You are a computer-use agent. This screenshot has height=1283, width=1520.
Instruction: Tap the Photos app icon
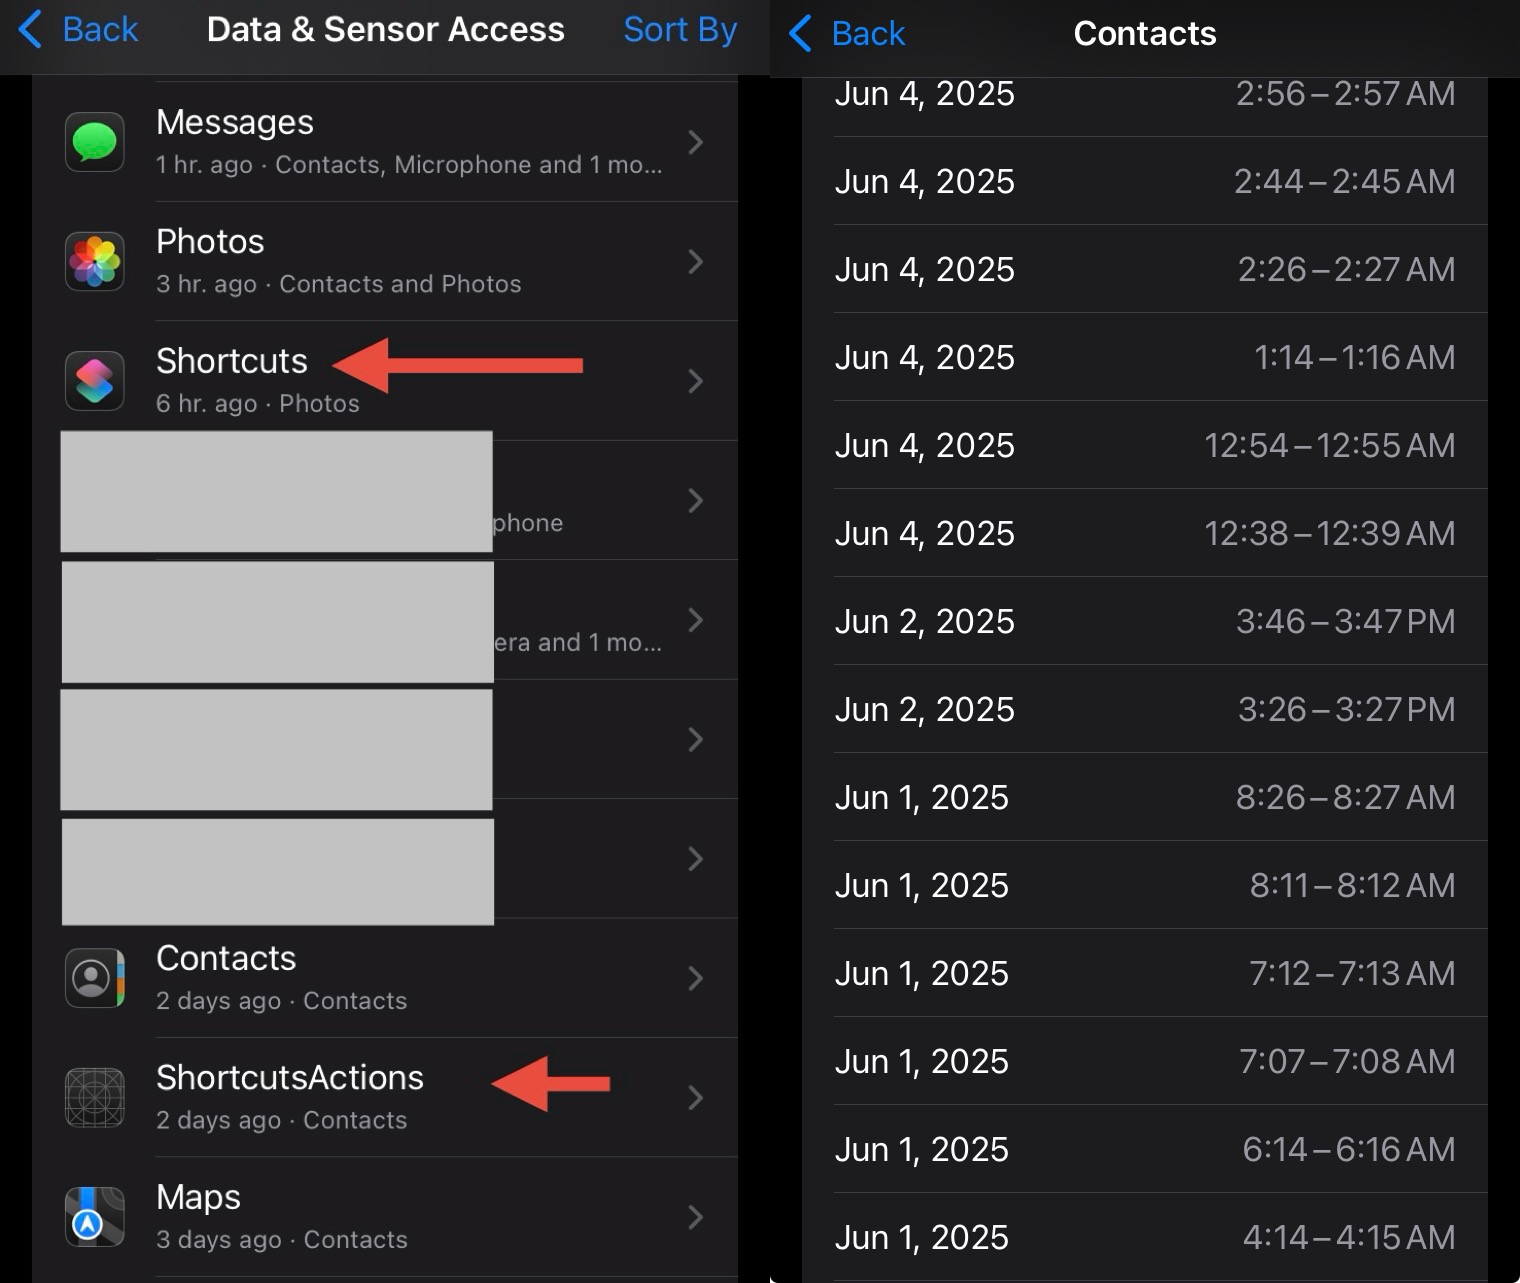pyautogui.click(x=95, y=261)
